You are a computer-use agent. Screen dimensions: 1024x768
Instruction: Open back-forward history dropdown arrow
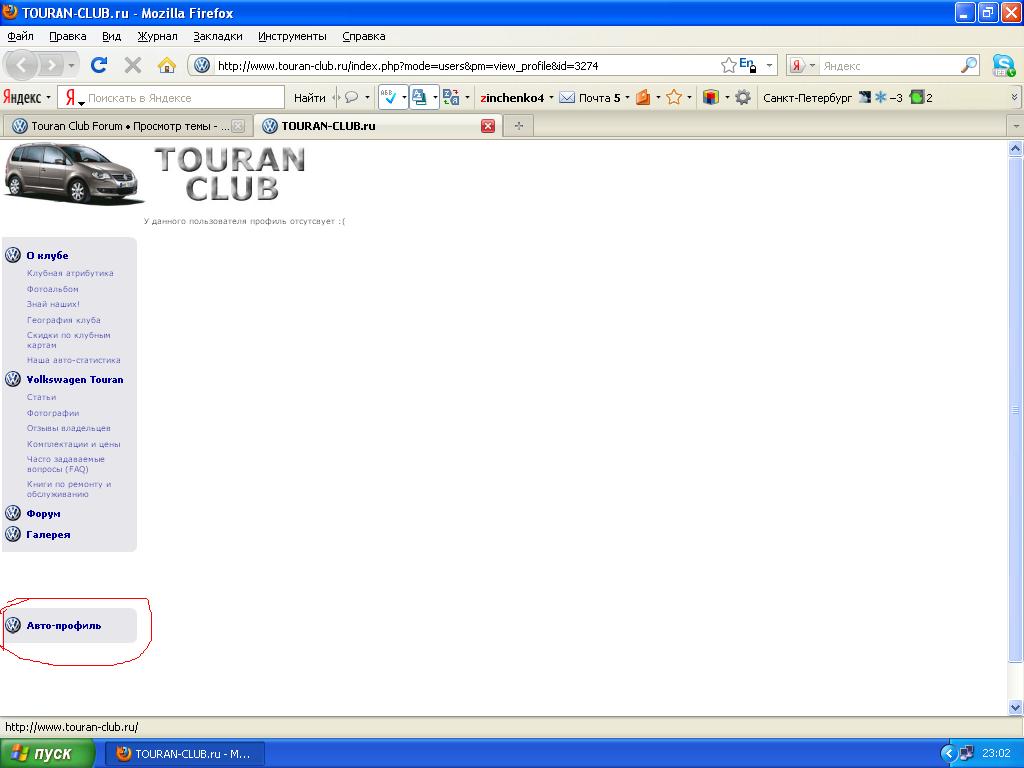71,65
